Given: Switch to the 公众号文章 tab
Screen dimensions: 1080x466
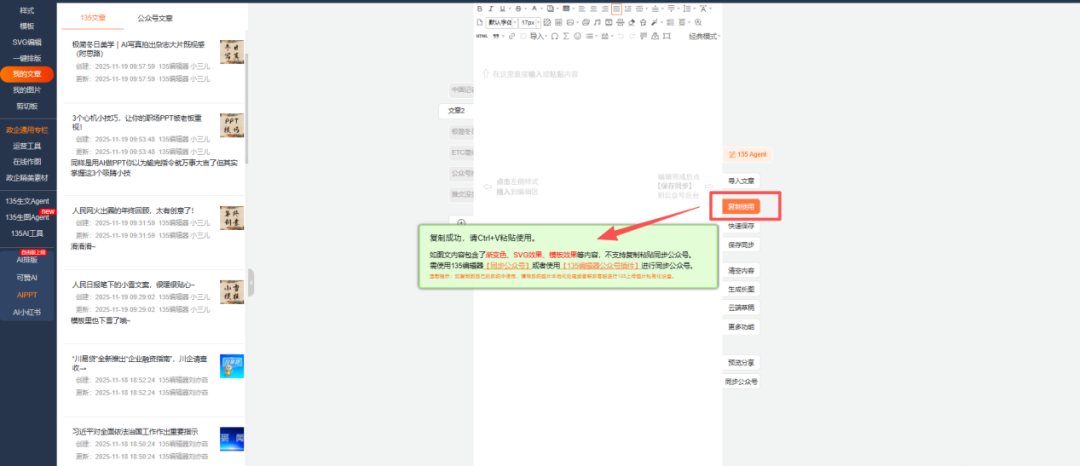Looking at the screenshot, I should click(x=155, y=18).
